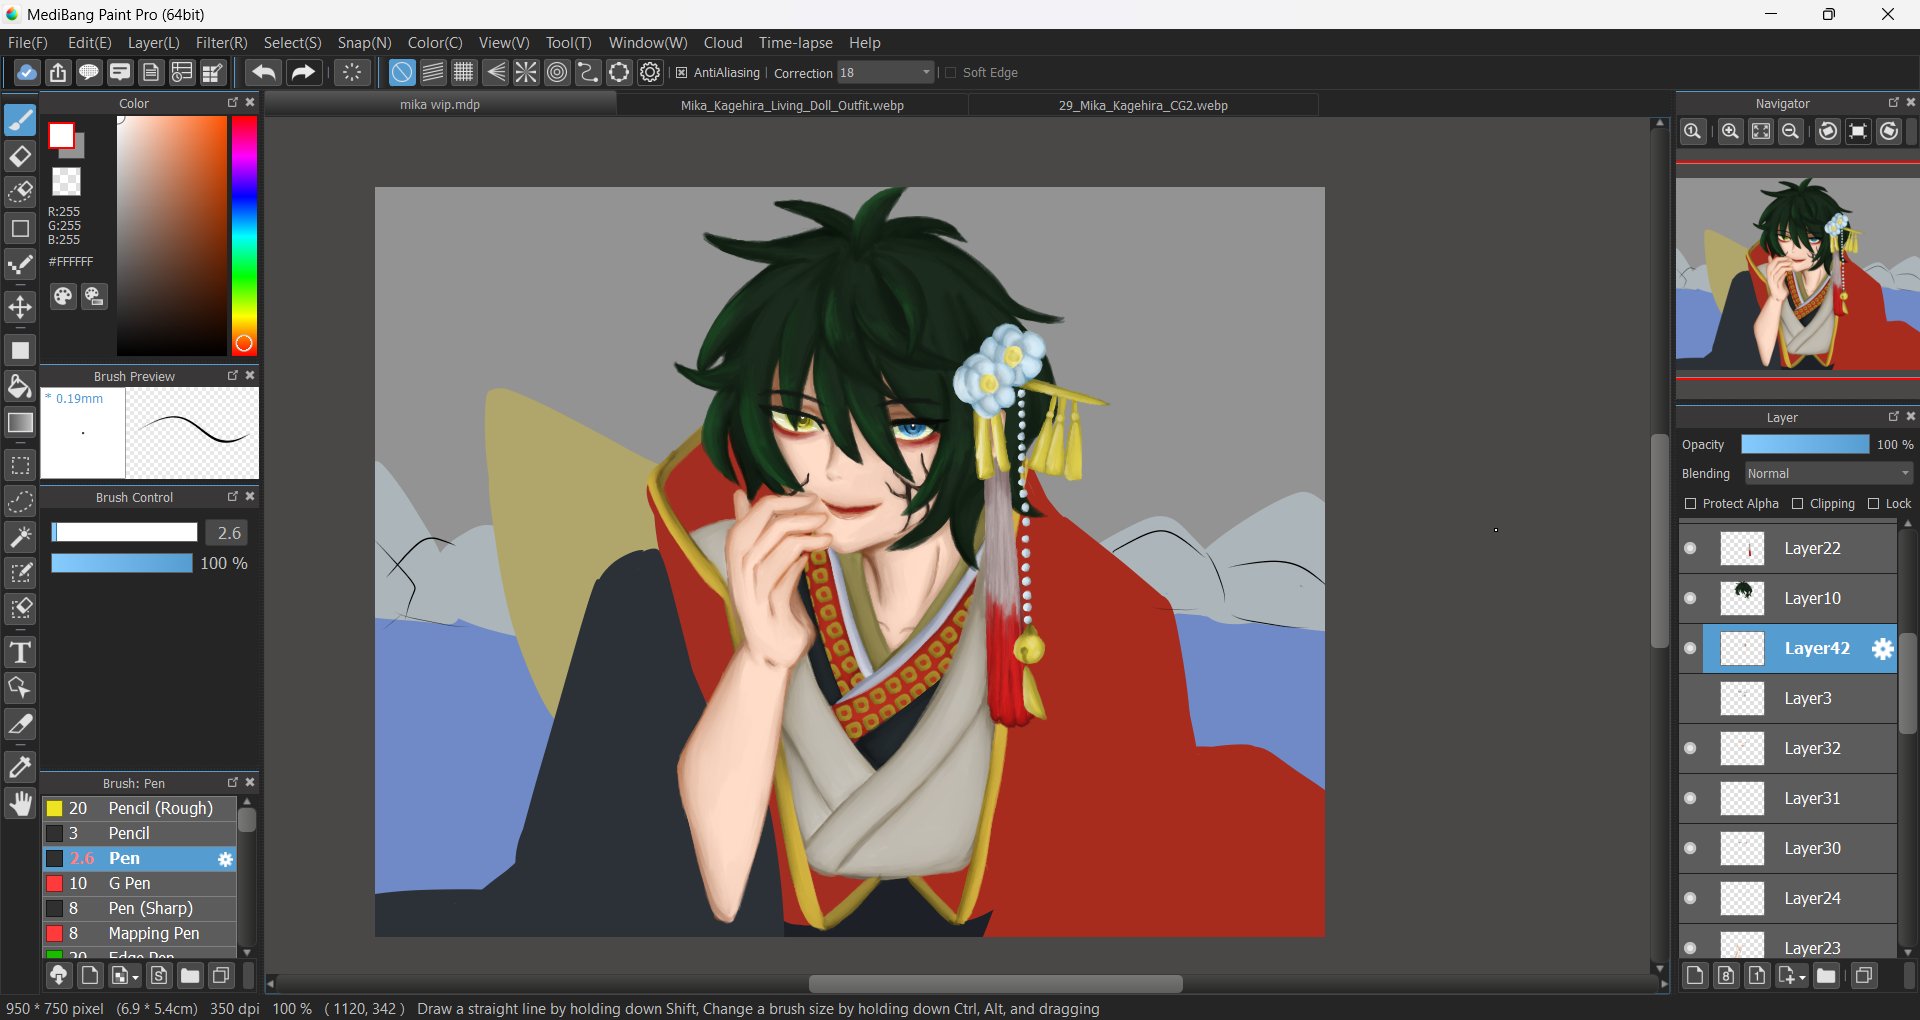
Task: Adjust the brush opacity slider
Action: [x=121, y=563]
